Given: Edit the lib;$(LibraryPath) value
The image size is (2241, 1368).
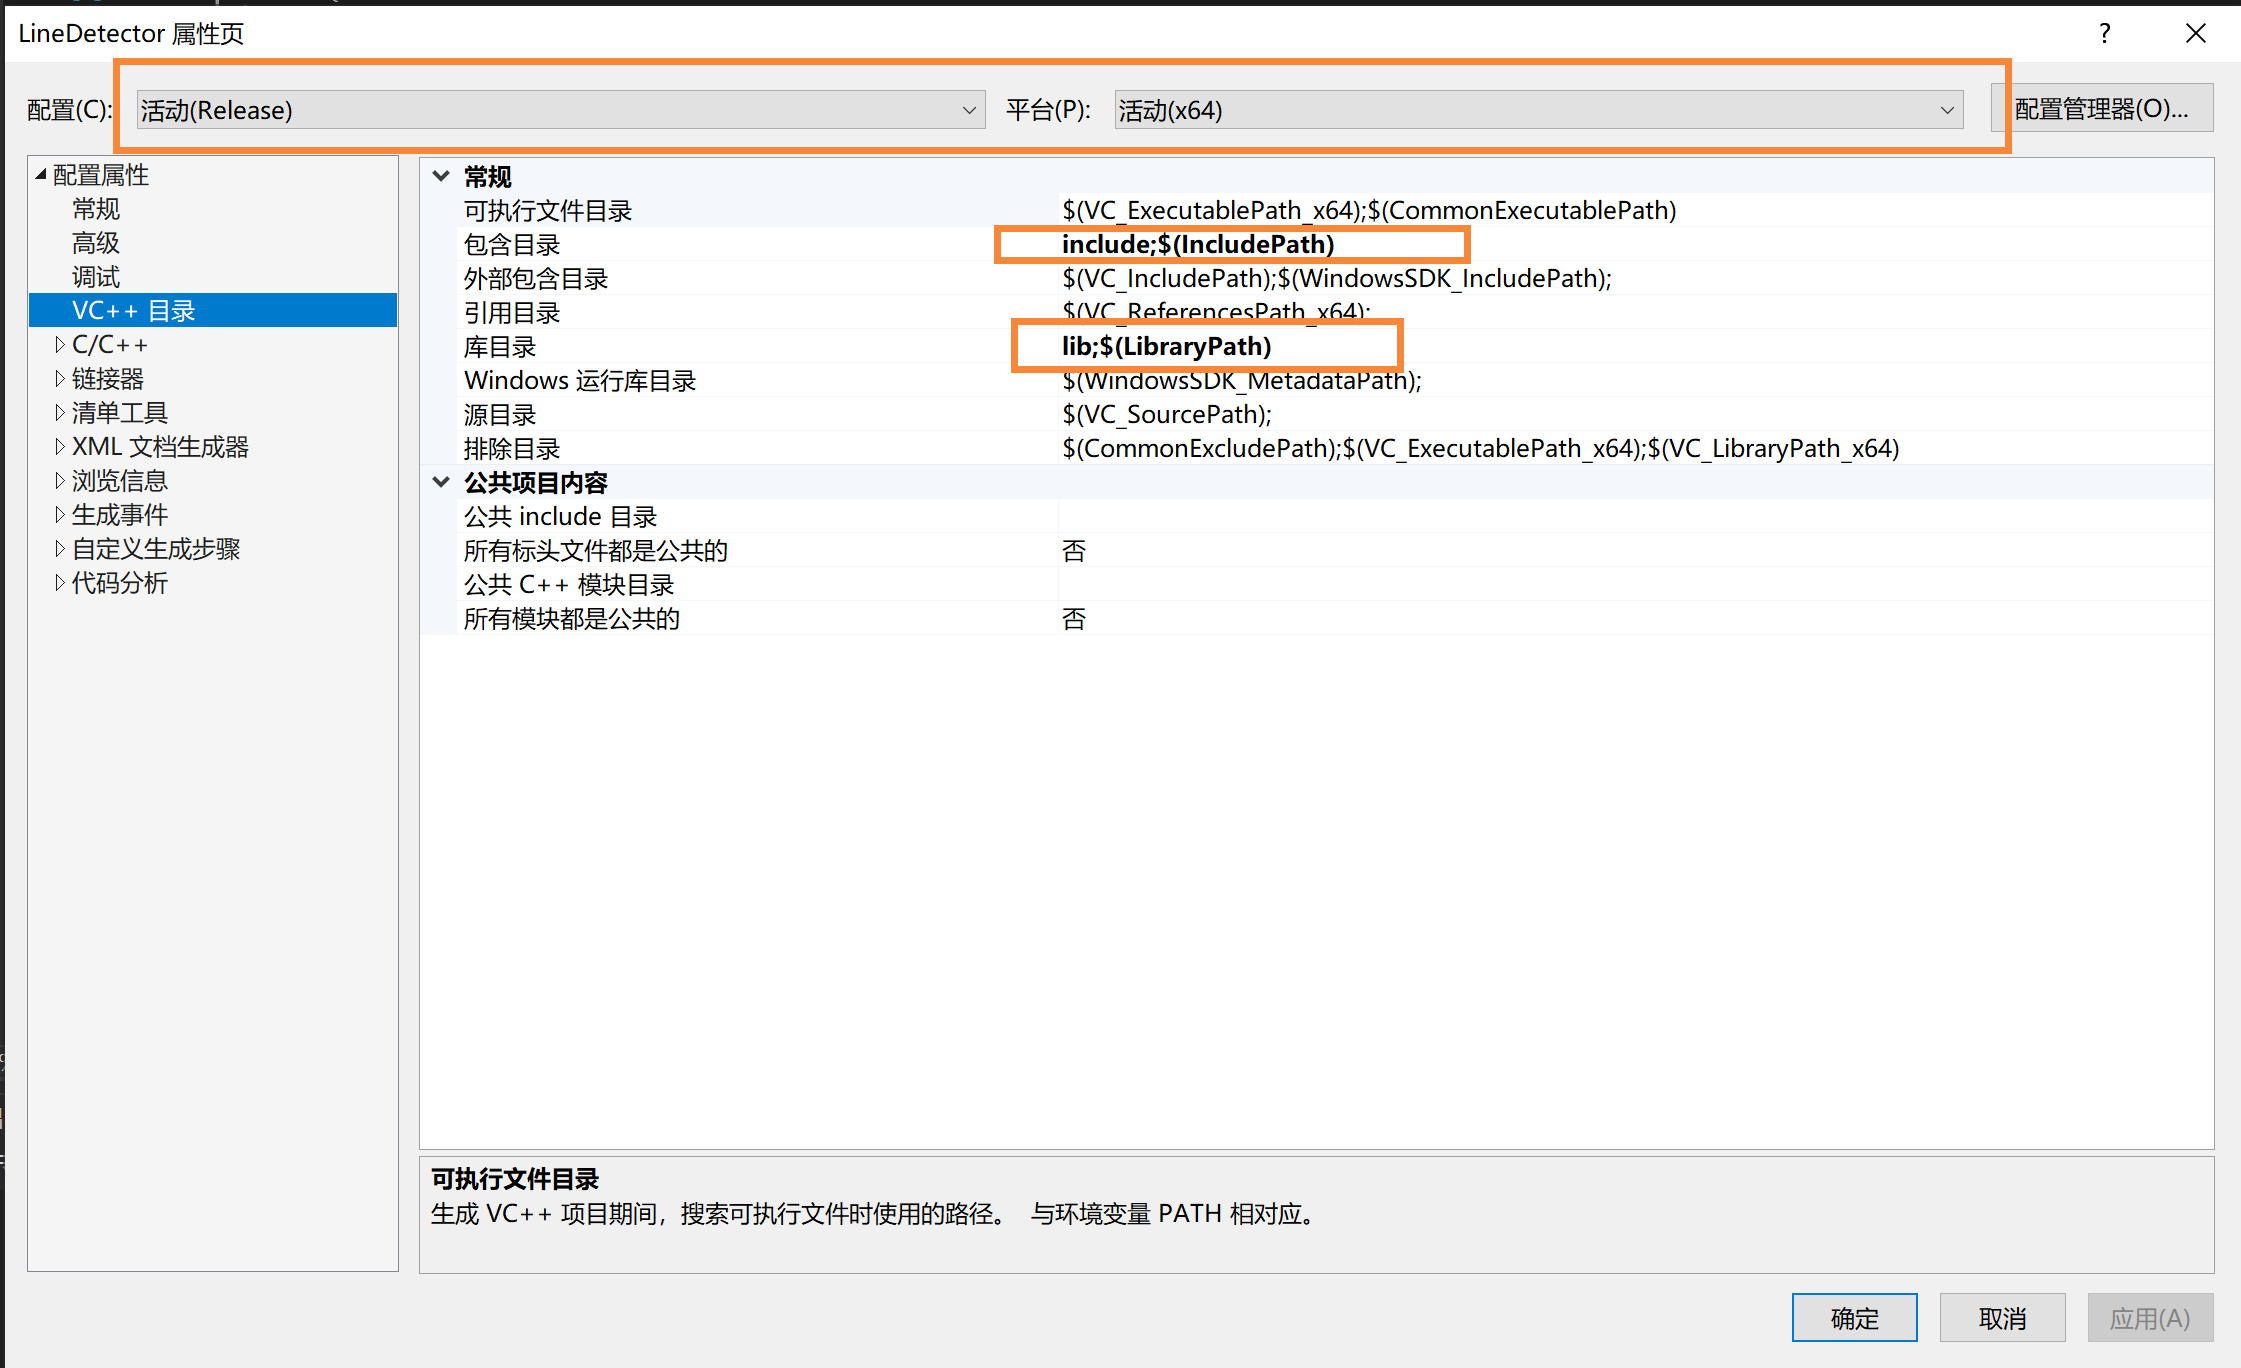Looking at the screenshot, I should click(x=1166, y=347).
